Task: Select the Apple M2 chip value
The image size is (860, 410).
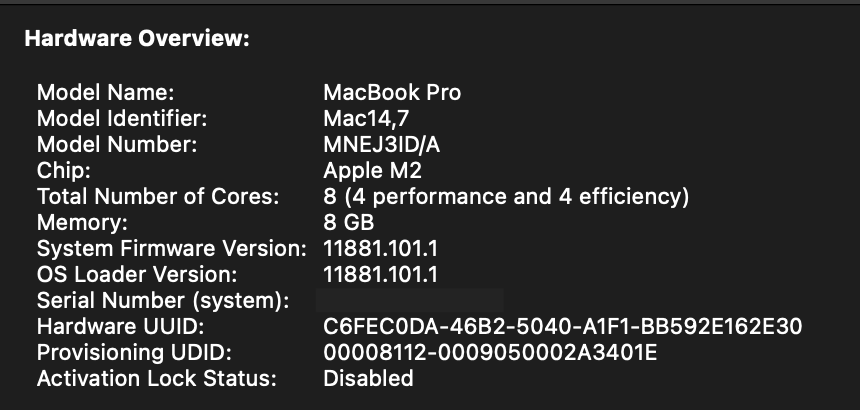Action: click(372, 171)
